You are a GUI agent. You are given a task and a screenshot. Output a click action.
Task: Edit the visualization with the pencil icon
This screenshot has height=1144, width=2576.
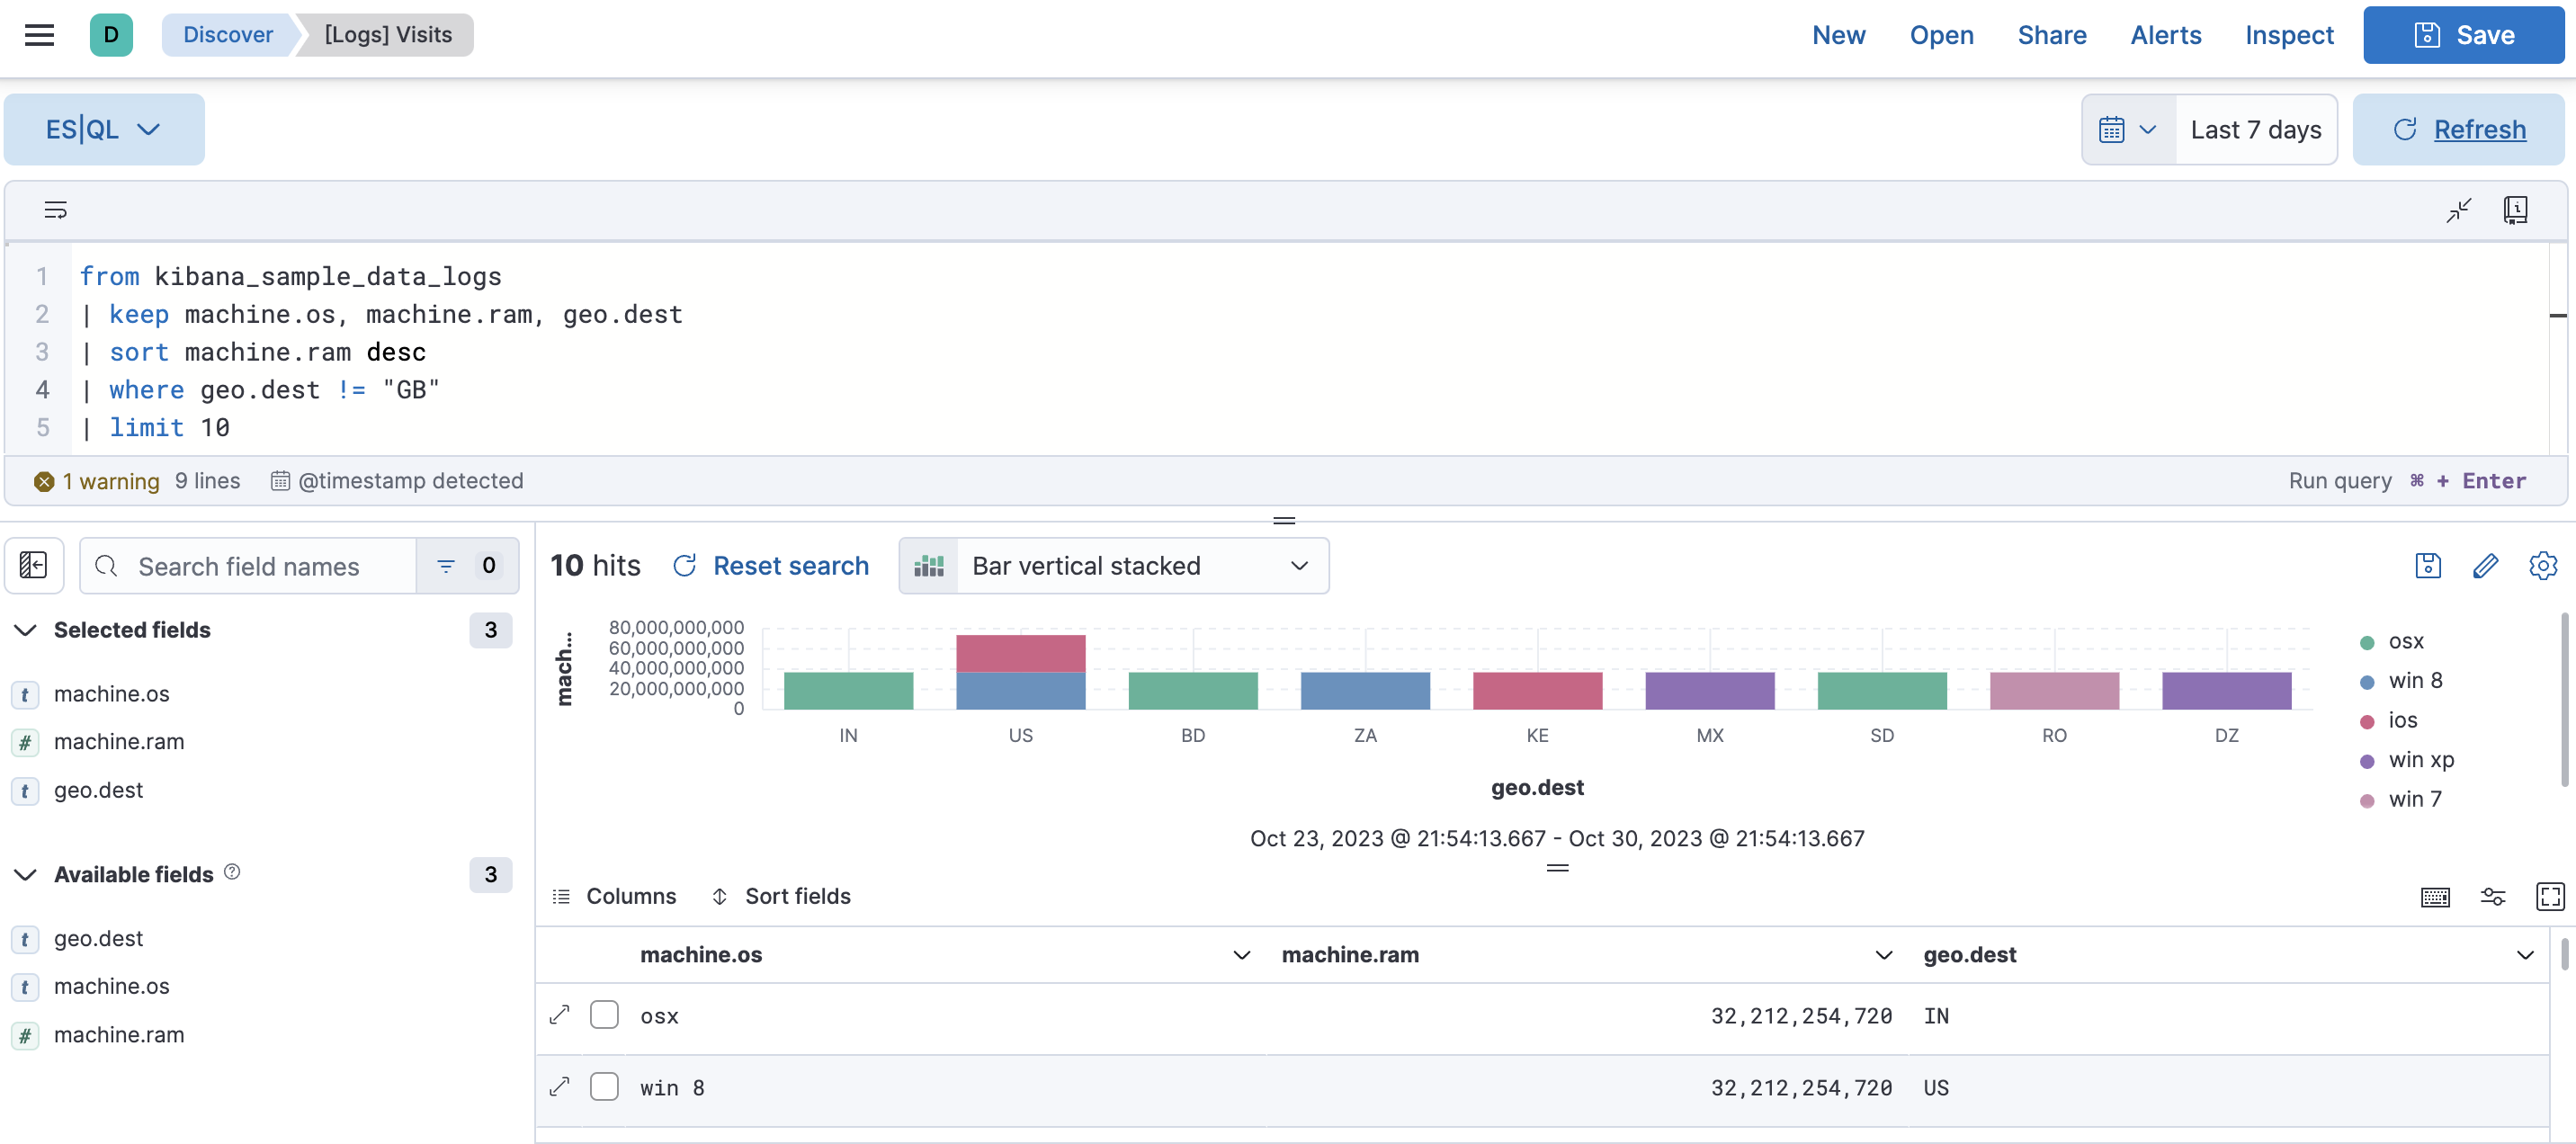click(2486, 565)
